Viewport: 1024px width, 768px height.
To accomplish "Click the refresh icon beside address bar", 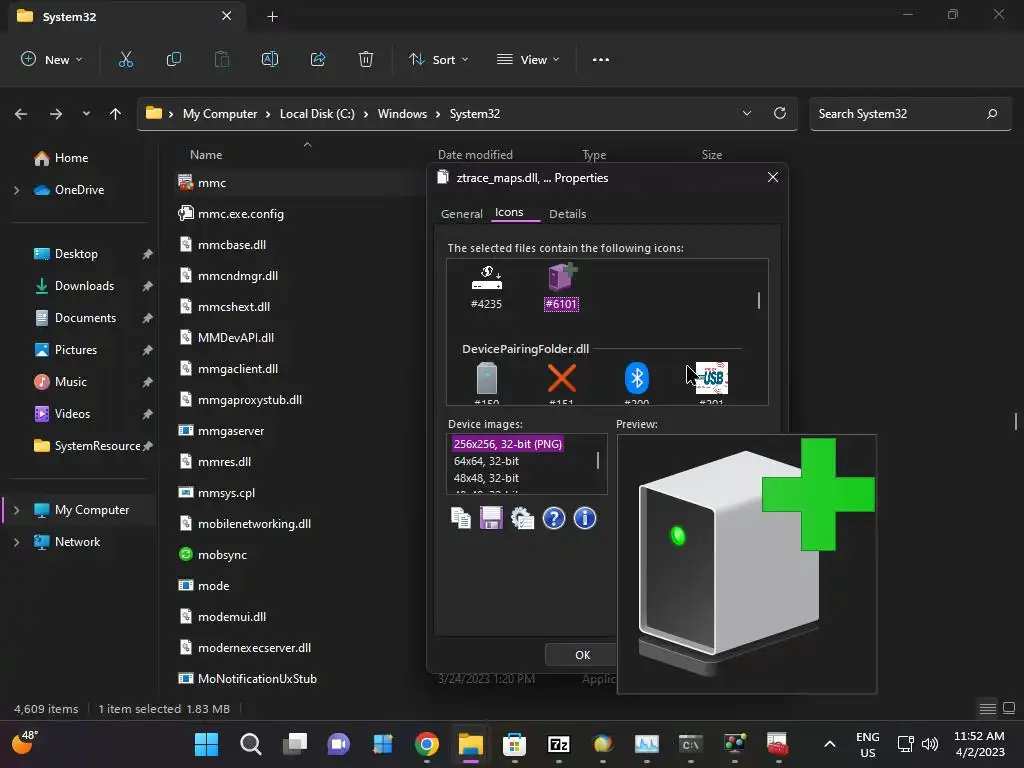I will point(780,113).
